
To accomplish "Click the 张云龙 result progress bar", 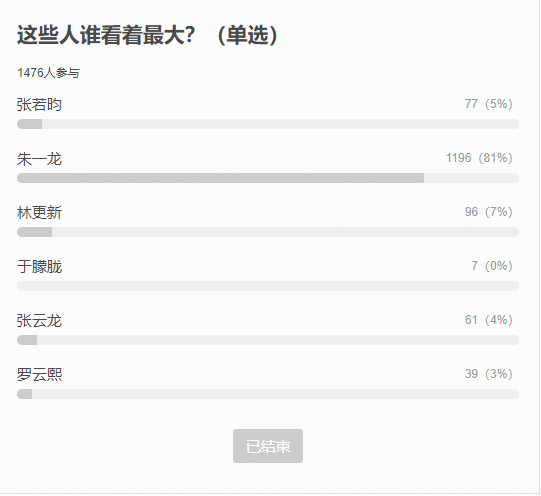I will coord(268,340).
